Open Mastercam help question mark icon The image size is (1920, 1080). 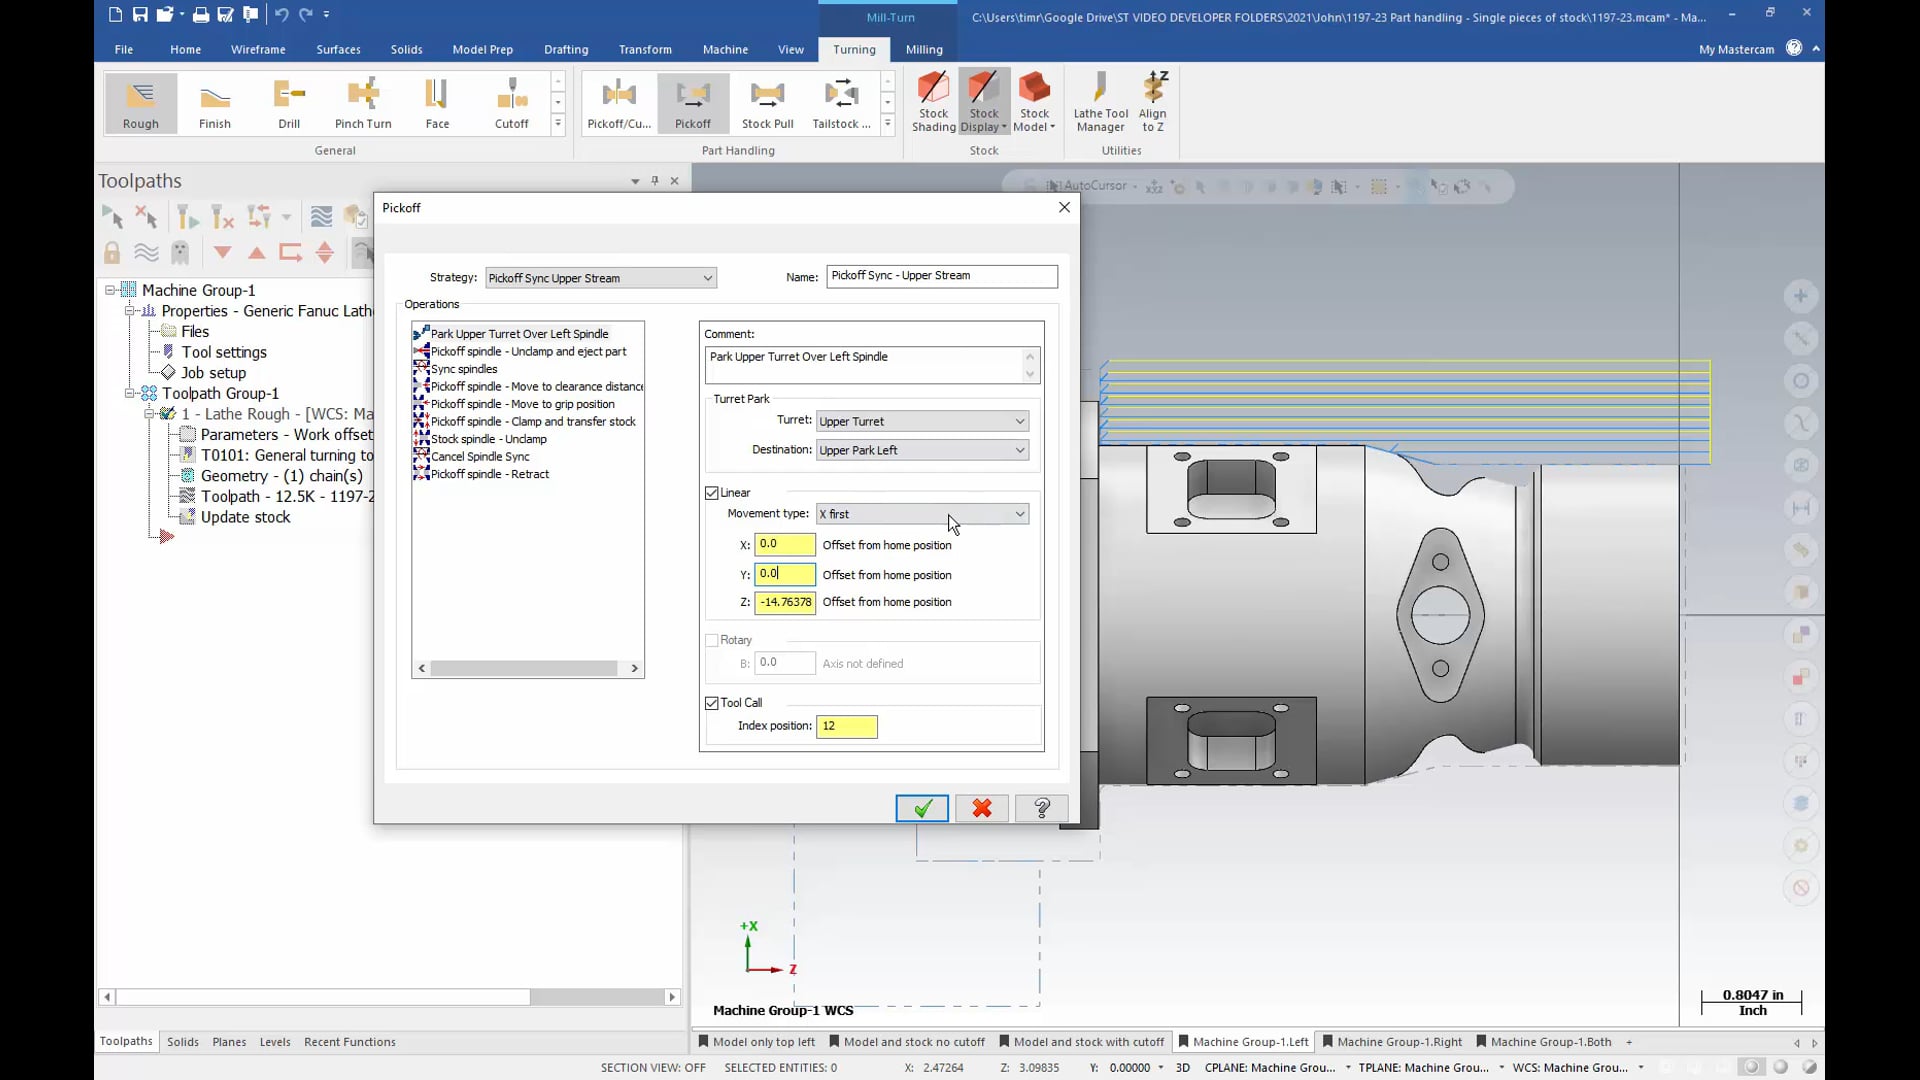pos(1794,48)
